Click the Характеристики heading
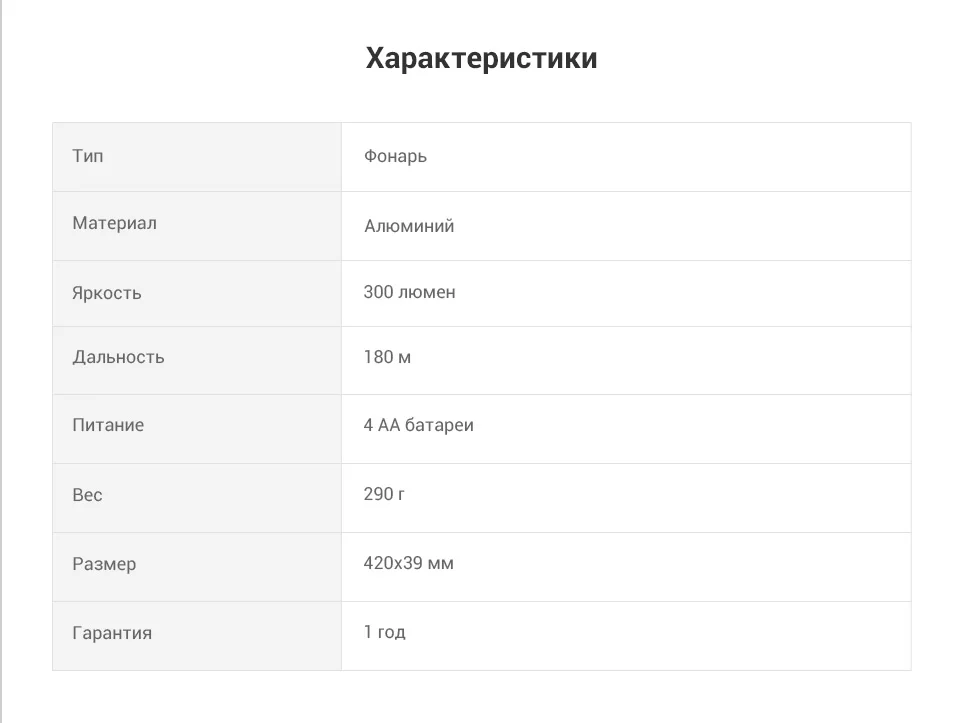 481,59
